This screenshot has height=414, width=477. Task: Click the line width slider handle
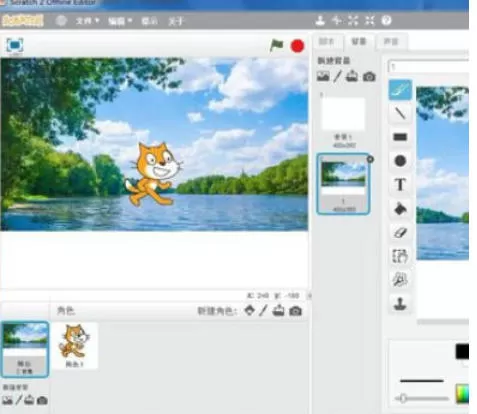click(x=403, y=398)
